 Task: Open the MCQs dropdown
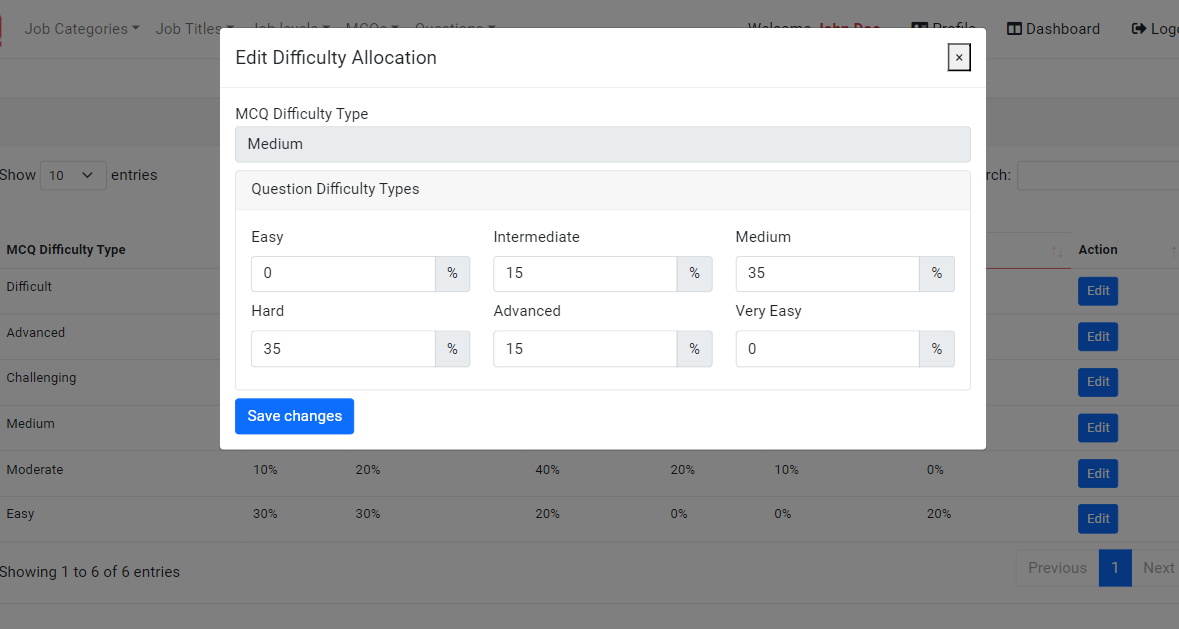pos(365,28)
